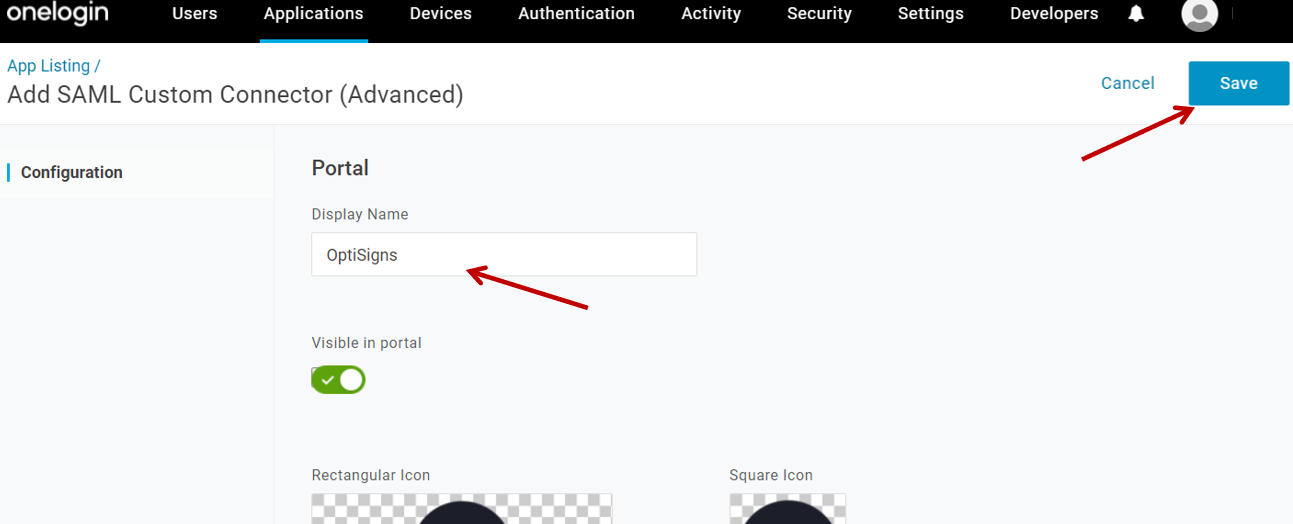This screenshot has width=1293, height=524.
Task: Open the Activity menu
Action: click(x=711, y=14)
